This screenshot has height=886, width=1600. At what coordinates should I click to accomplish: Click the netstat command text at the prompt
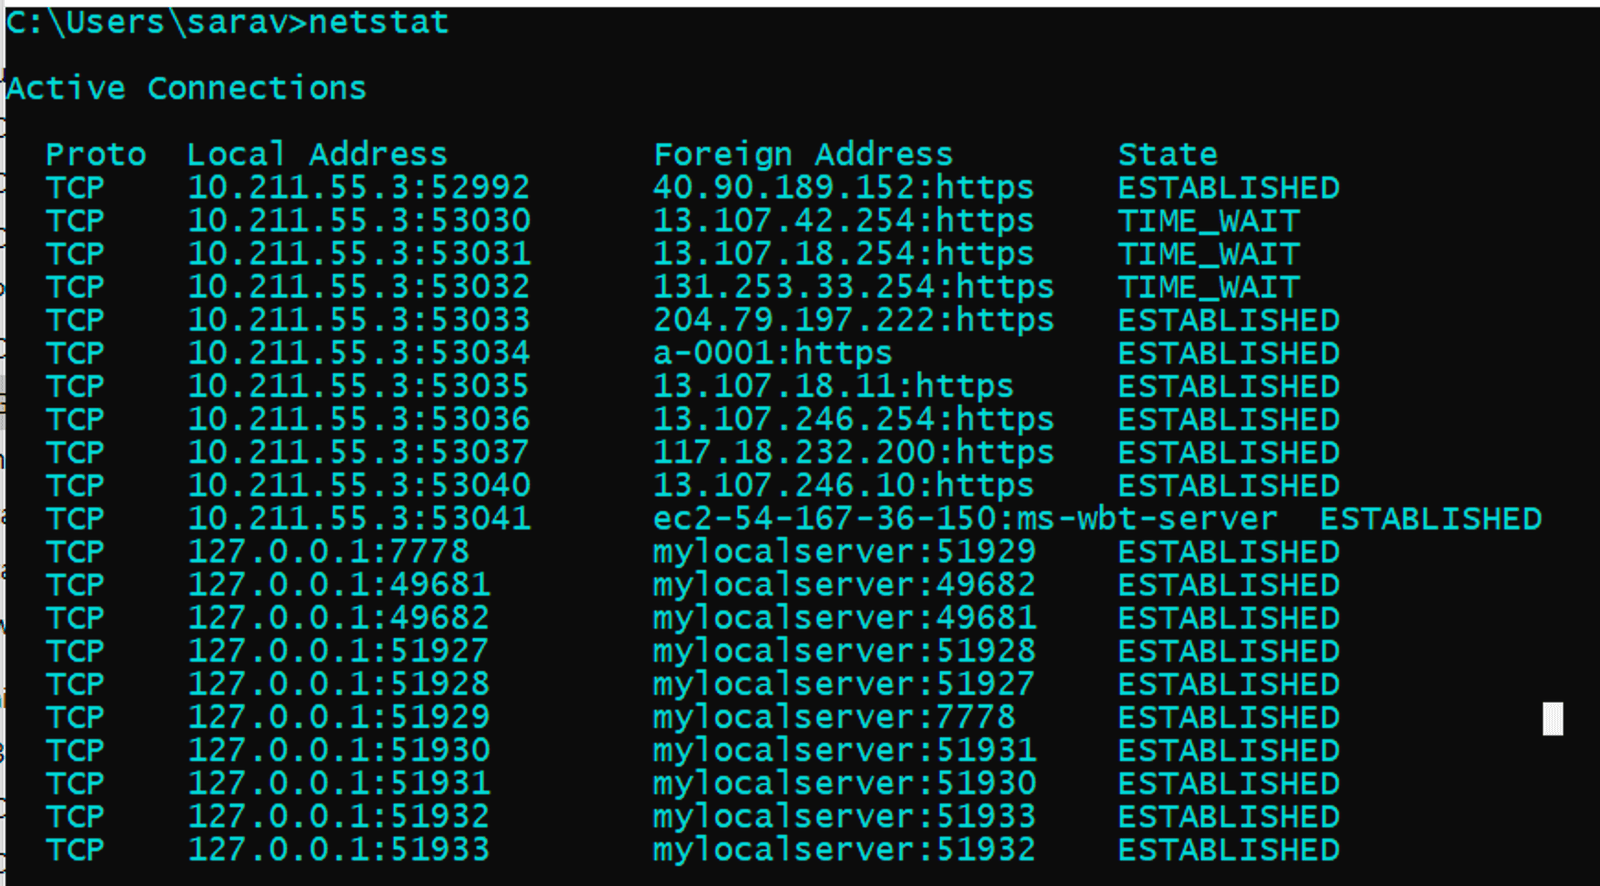pos(378,22)
